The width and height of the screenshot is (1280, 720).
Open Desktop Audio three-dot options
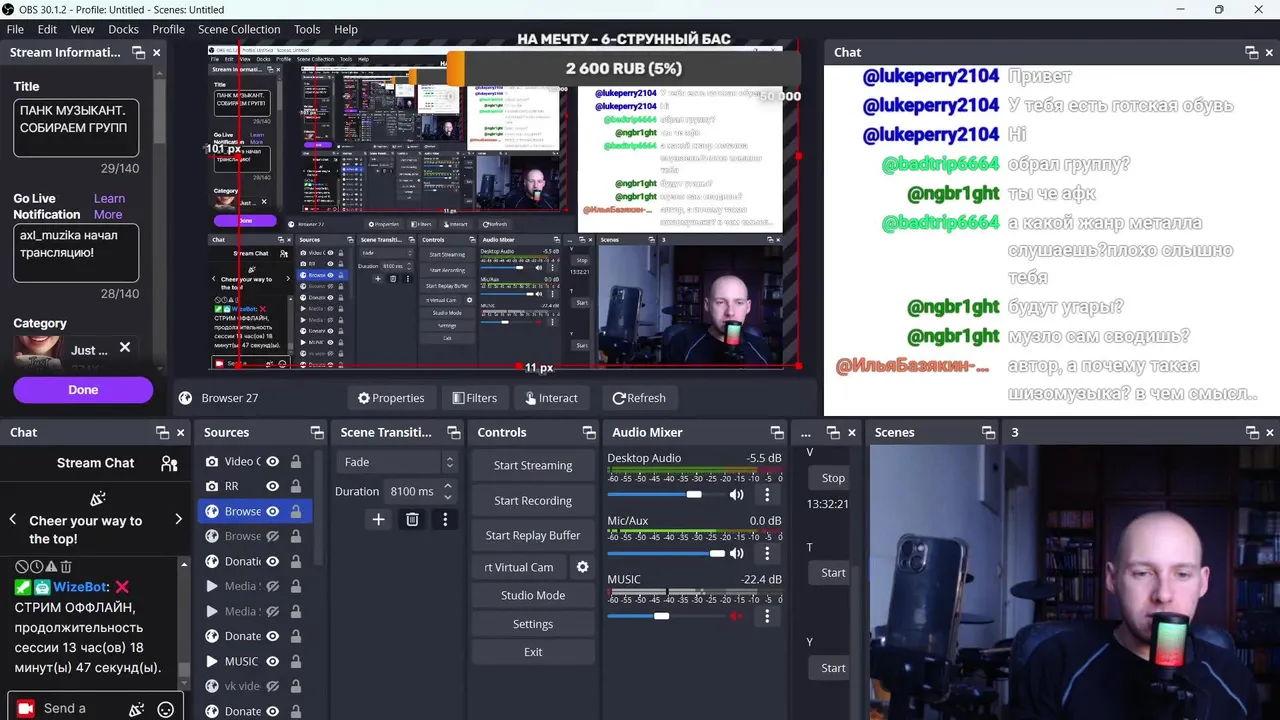(x=768, y=494)
